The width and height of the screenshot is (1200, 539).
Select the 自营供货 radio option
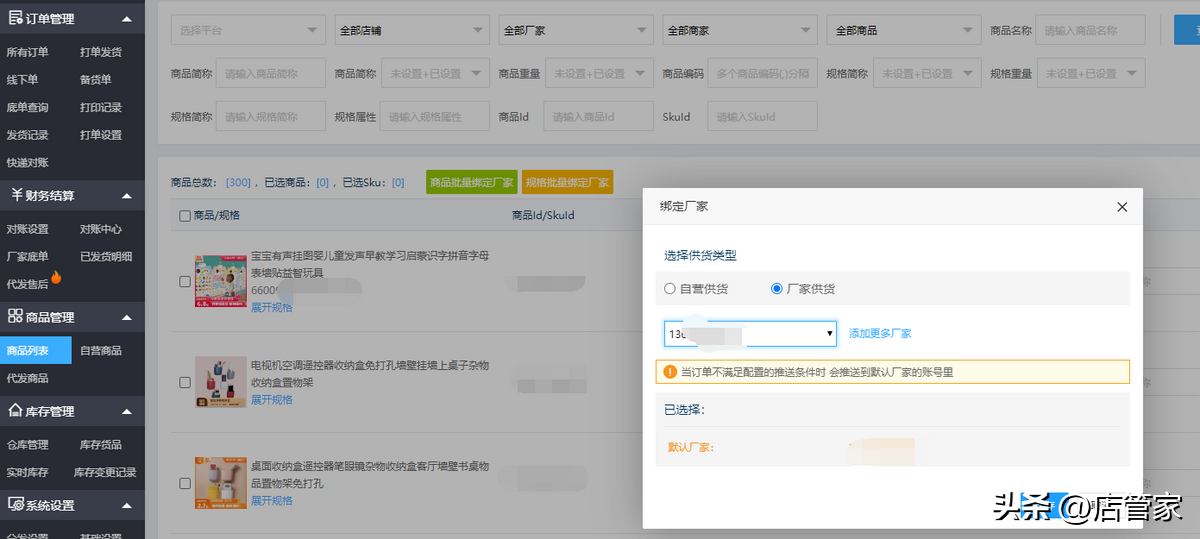click(x=670, y=289)
